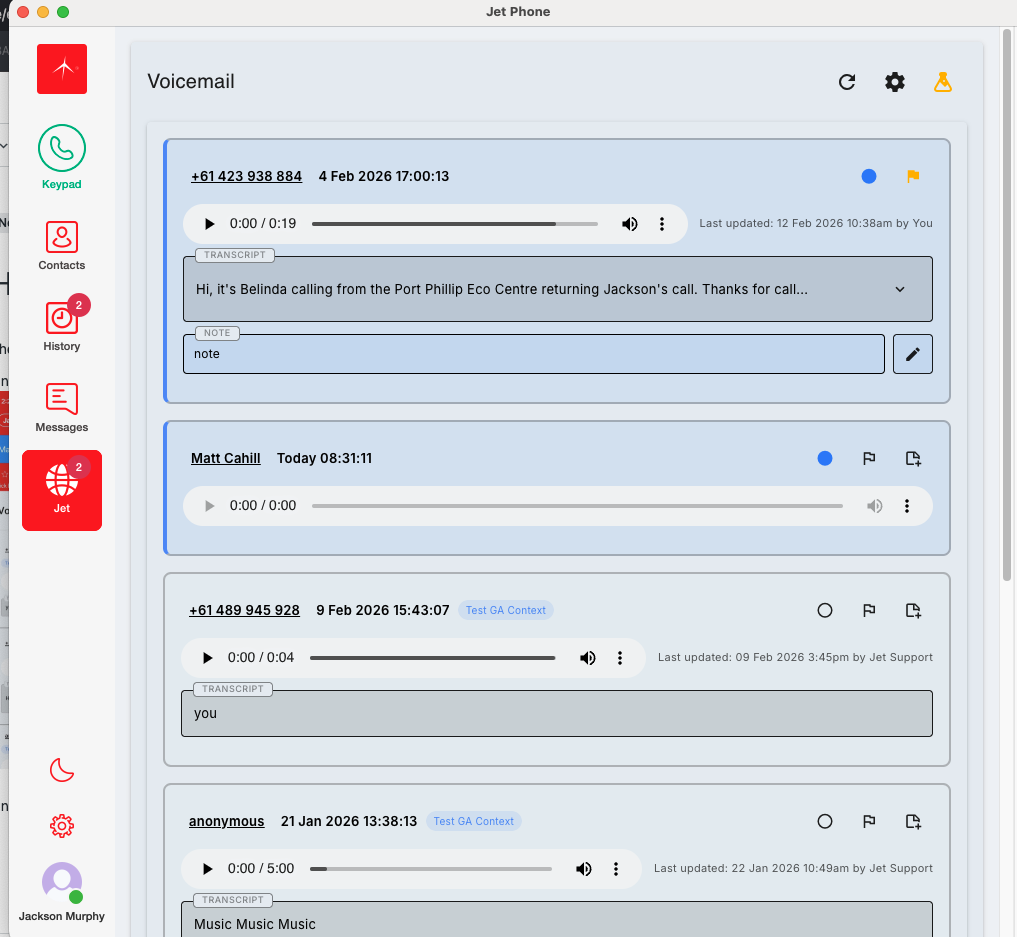
Task: Open caller +61 489 945 928
Action: point(245,610)
